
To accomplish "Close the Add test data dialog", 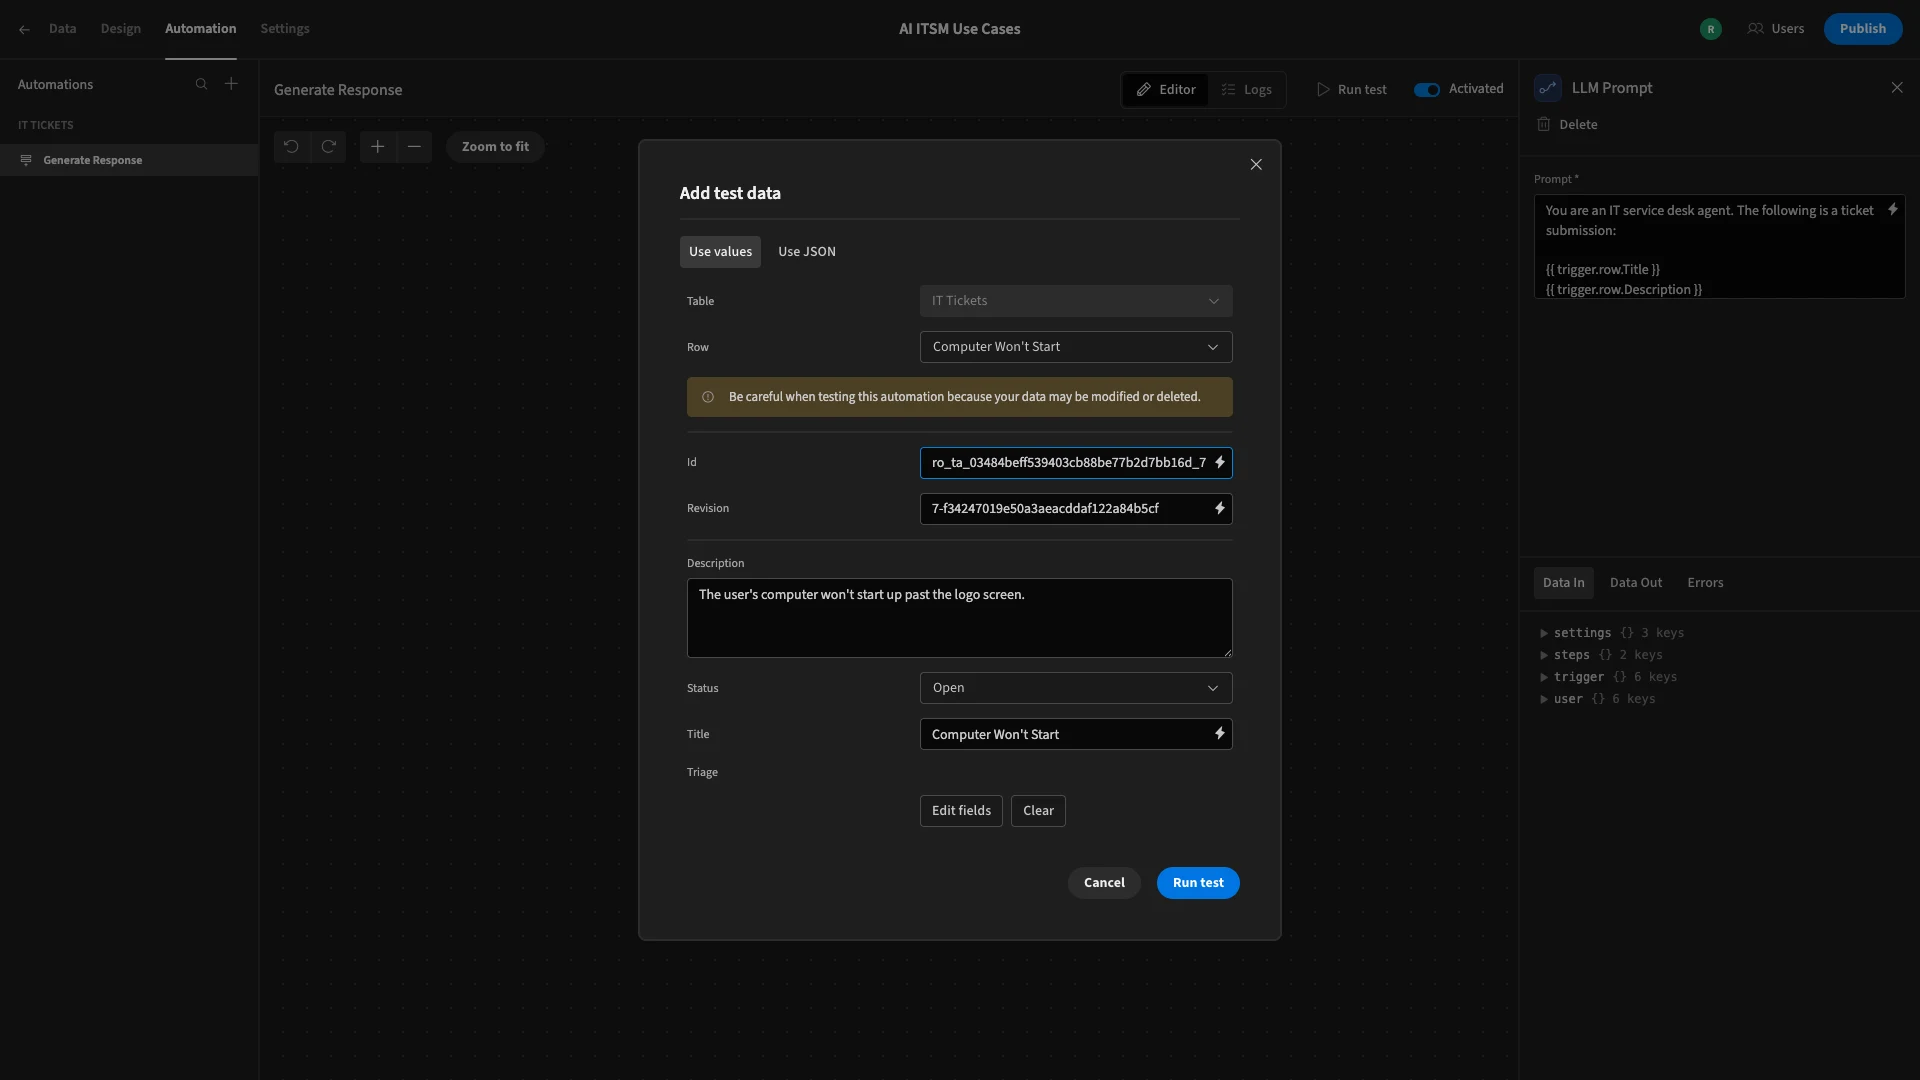I will [1256, 164].
